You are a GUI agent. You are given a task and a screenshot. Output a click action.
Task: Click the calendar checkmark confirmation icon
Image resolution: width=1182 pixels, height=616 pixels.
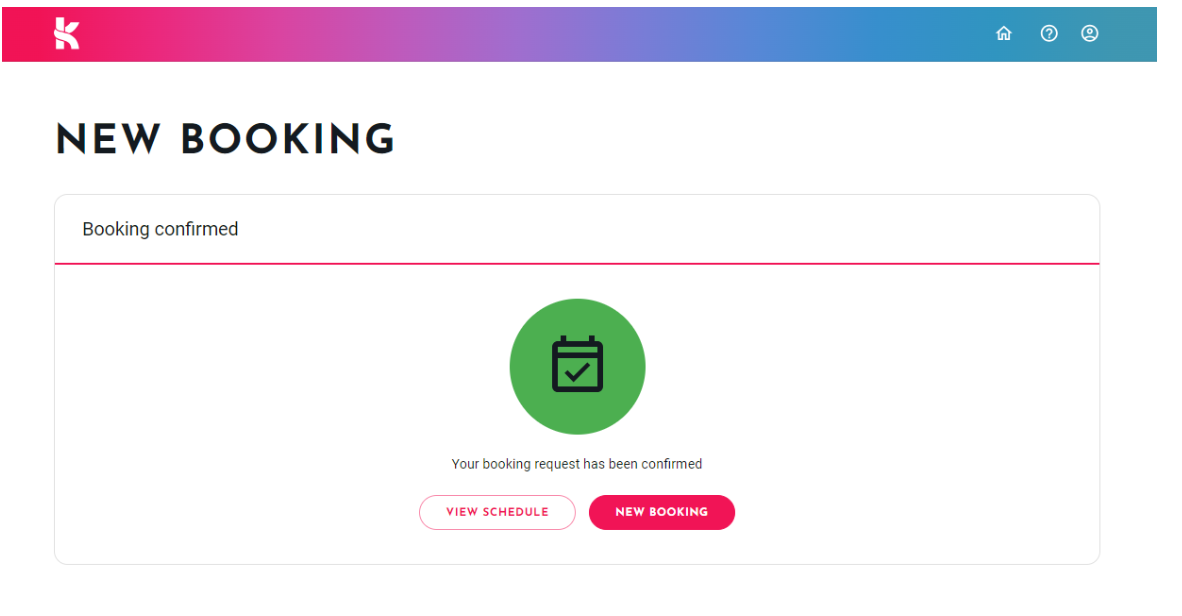577,364
